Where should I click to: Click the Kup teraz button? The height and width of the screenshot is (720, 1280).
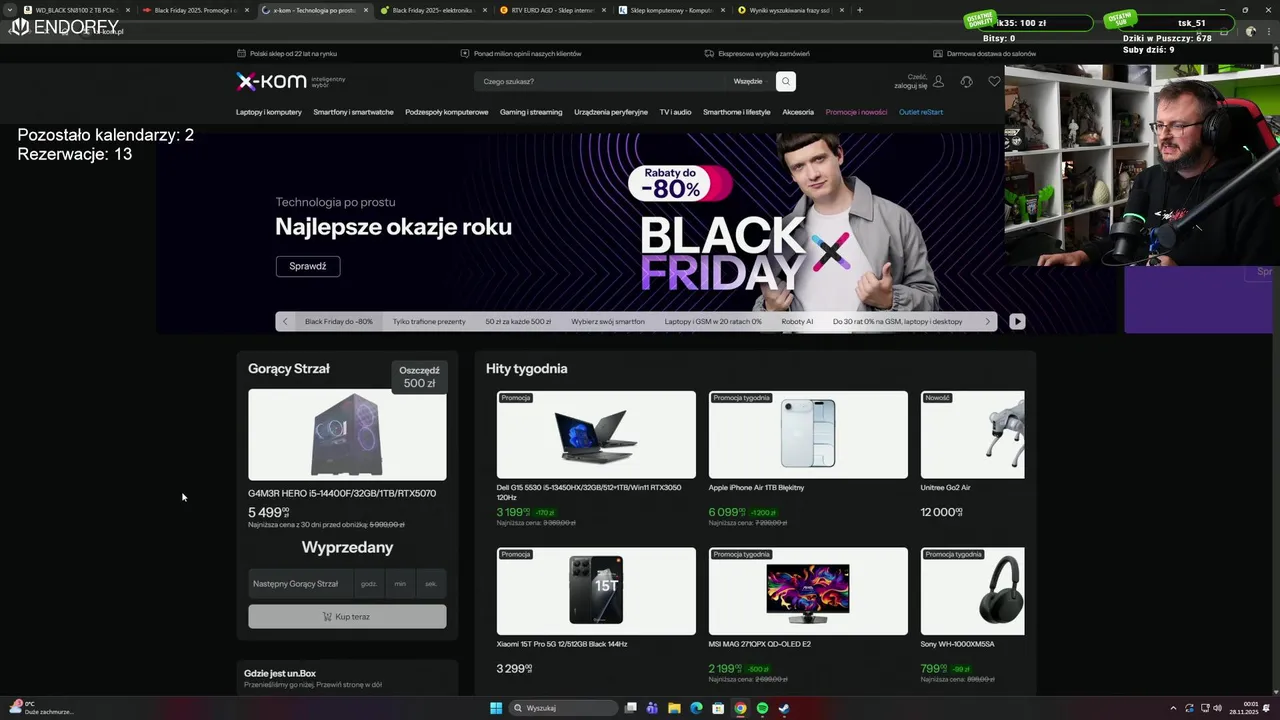[x=347, y=616]
